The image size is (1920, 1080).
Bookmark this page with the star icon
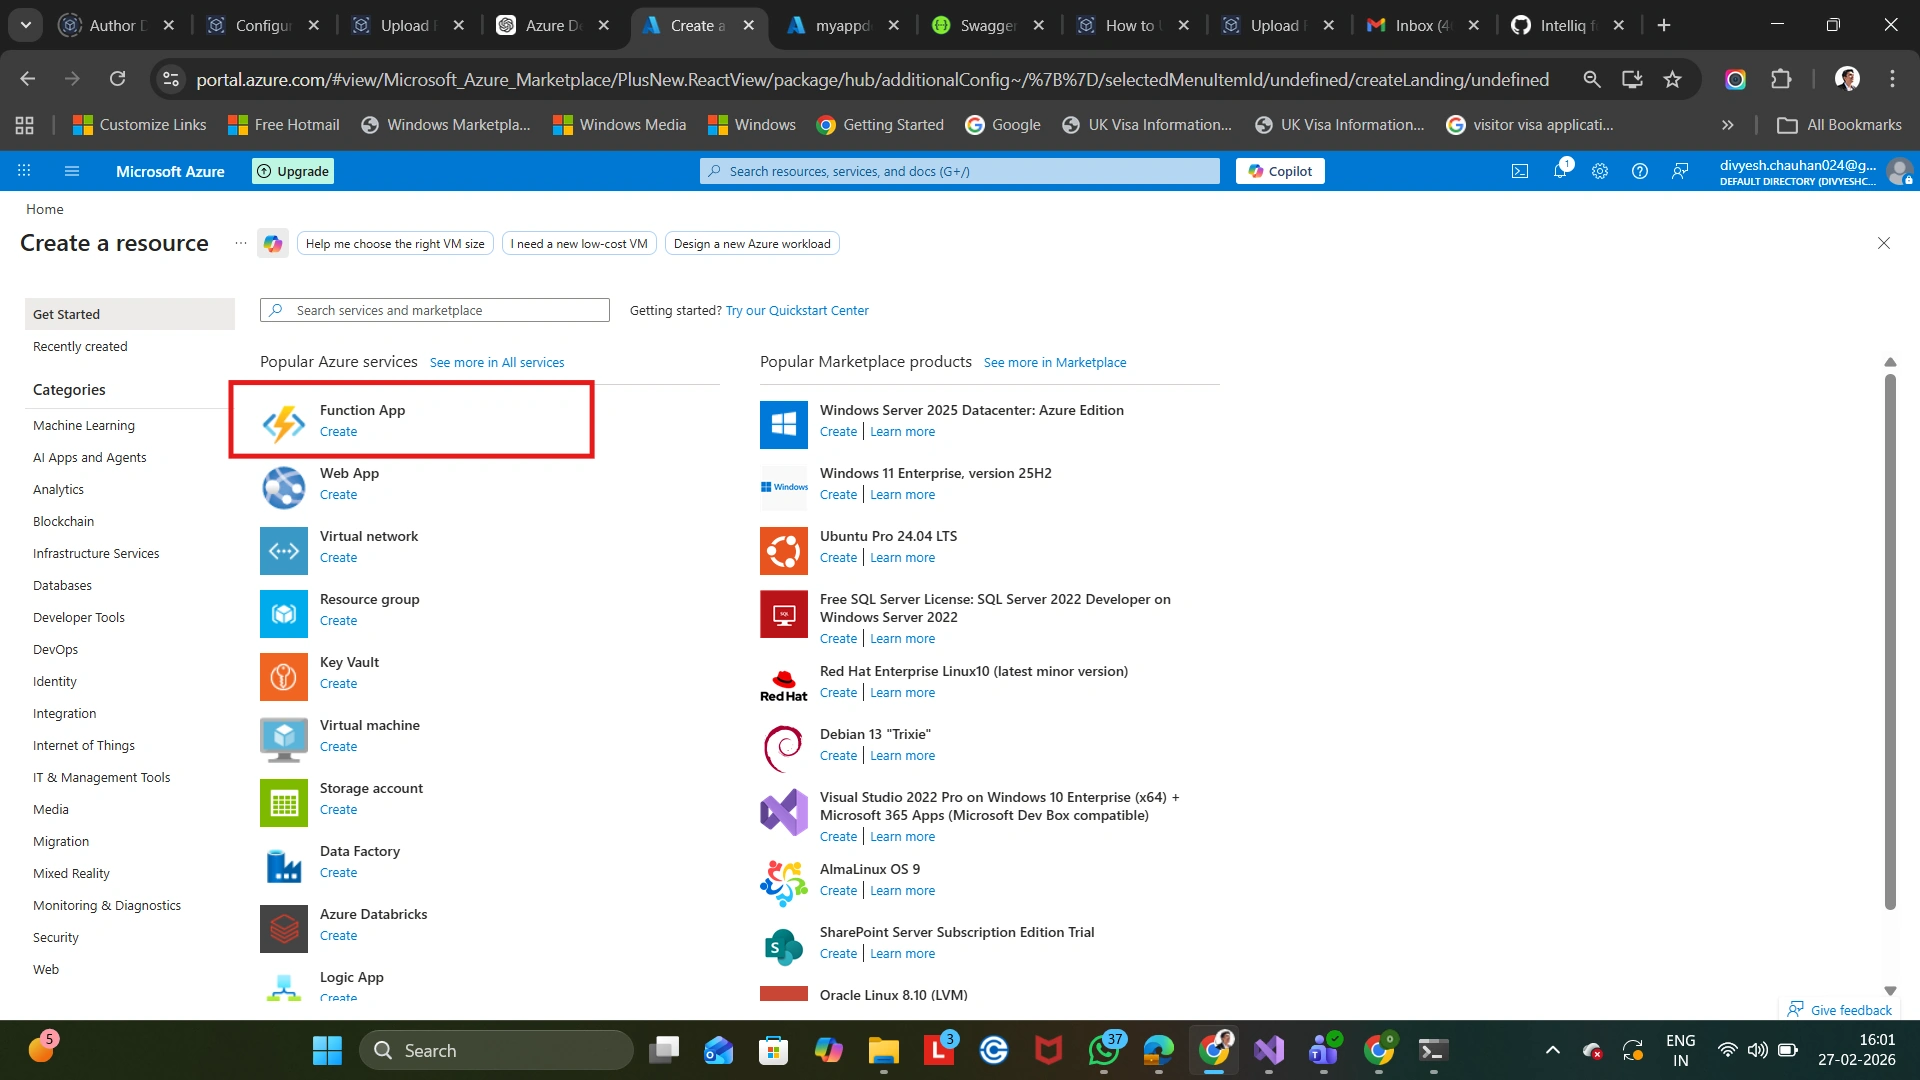point(1672,79)
